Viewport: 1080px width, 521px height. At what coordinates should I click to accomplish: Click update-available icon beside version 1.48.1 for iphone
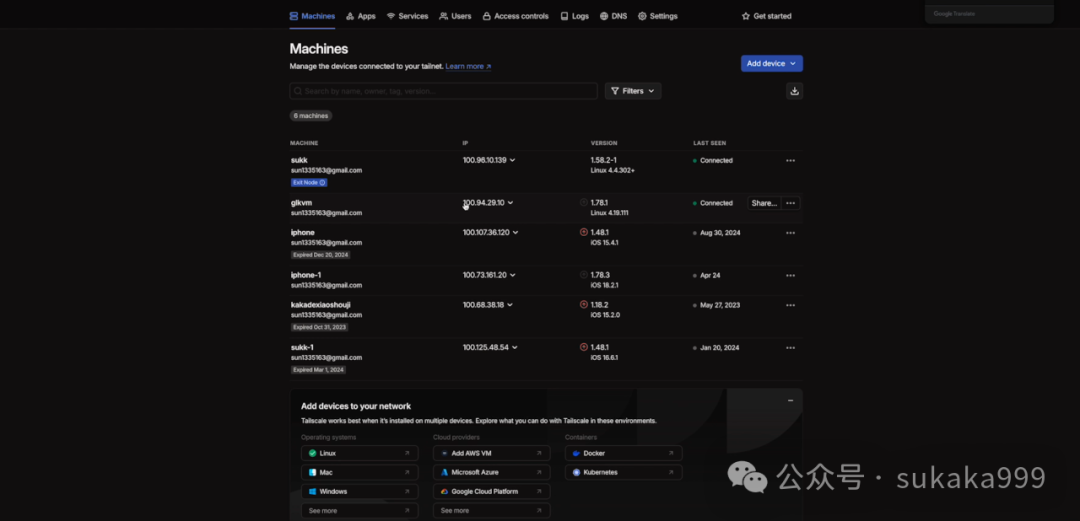point(584,232)
